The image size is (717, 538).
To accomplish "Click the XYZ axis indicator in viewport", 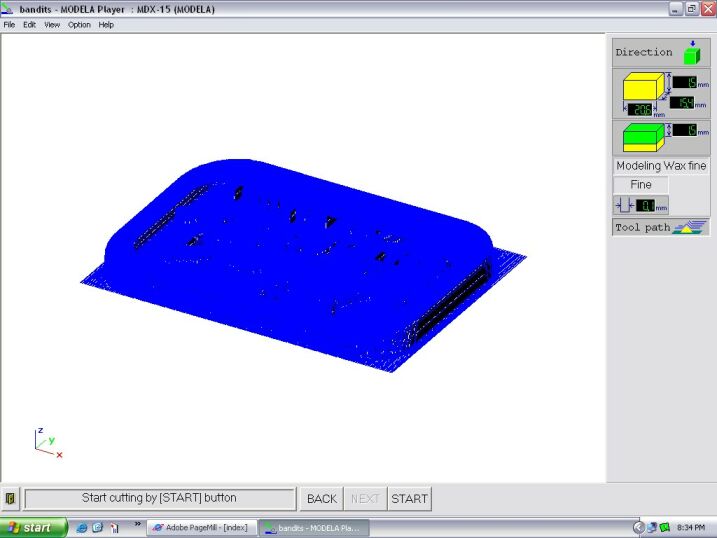I will (47, 443).
